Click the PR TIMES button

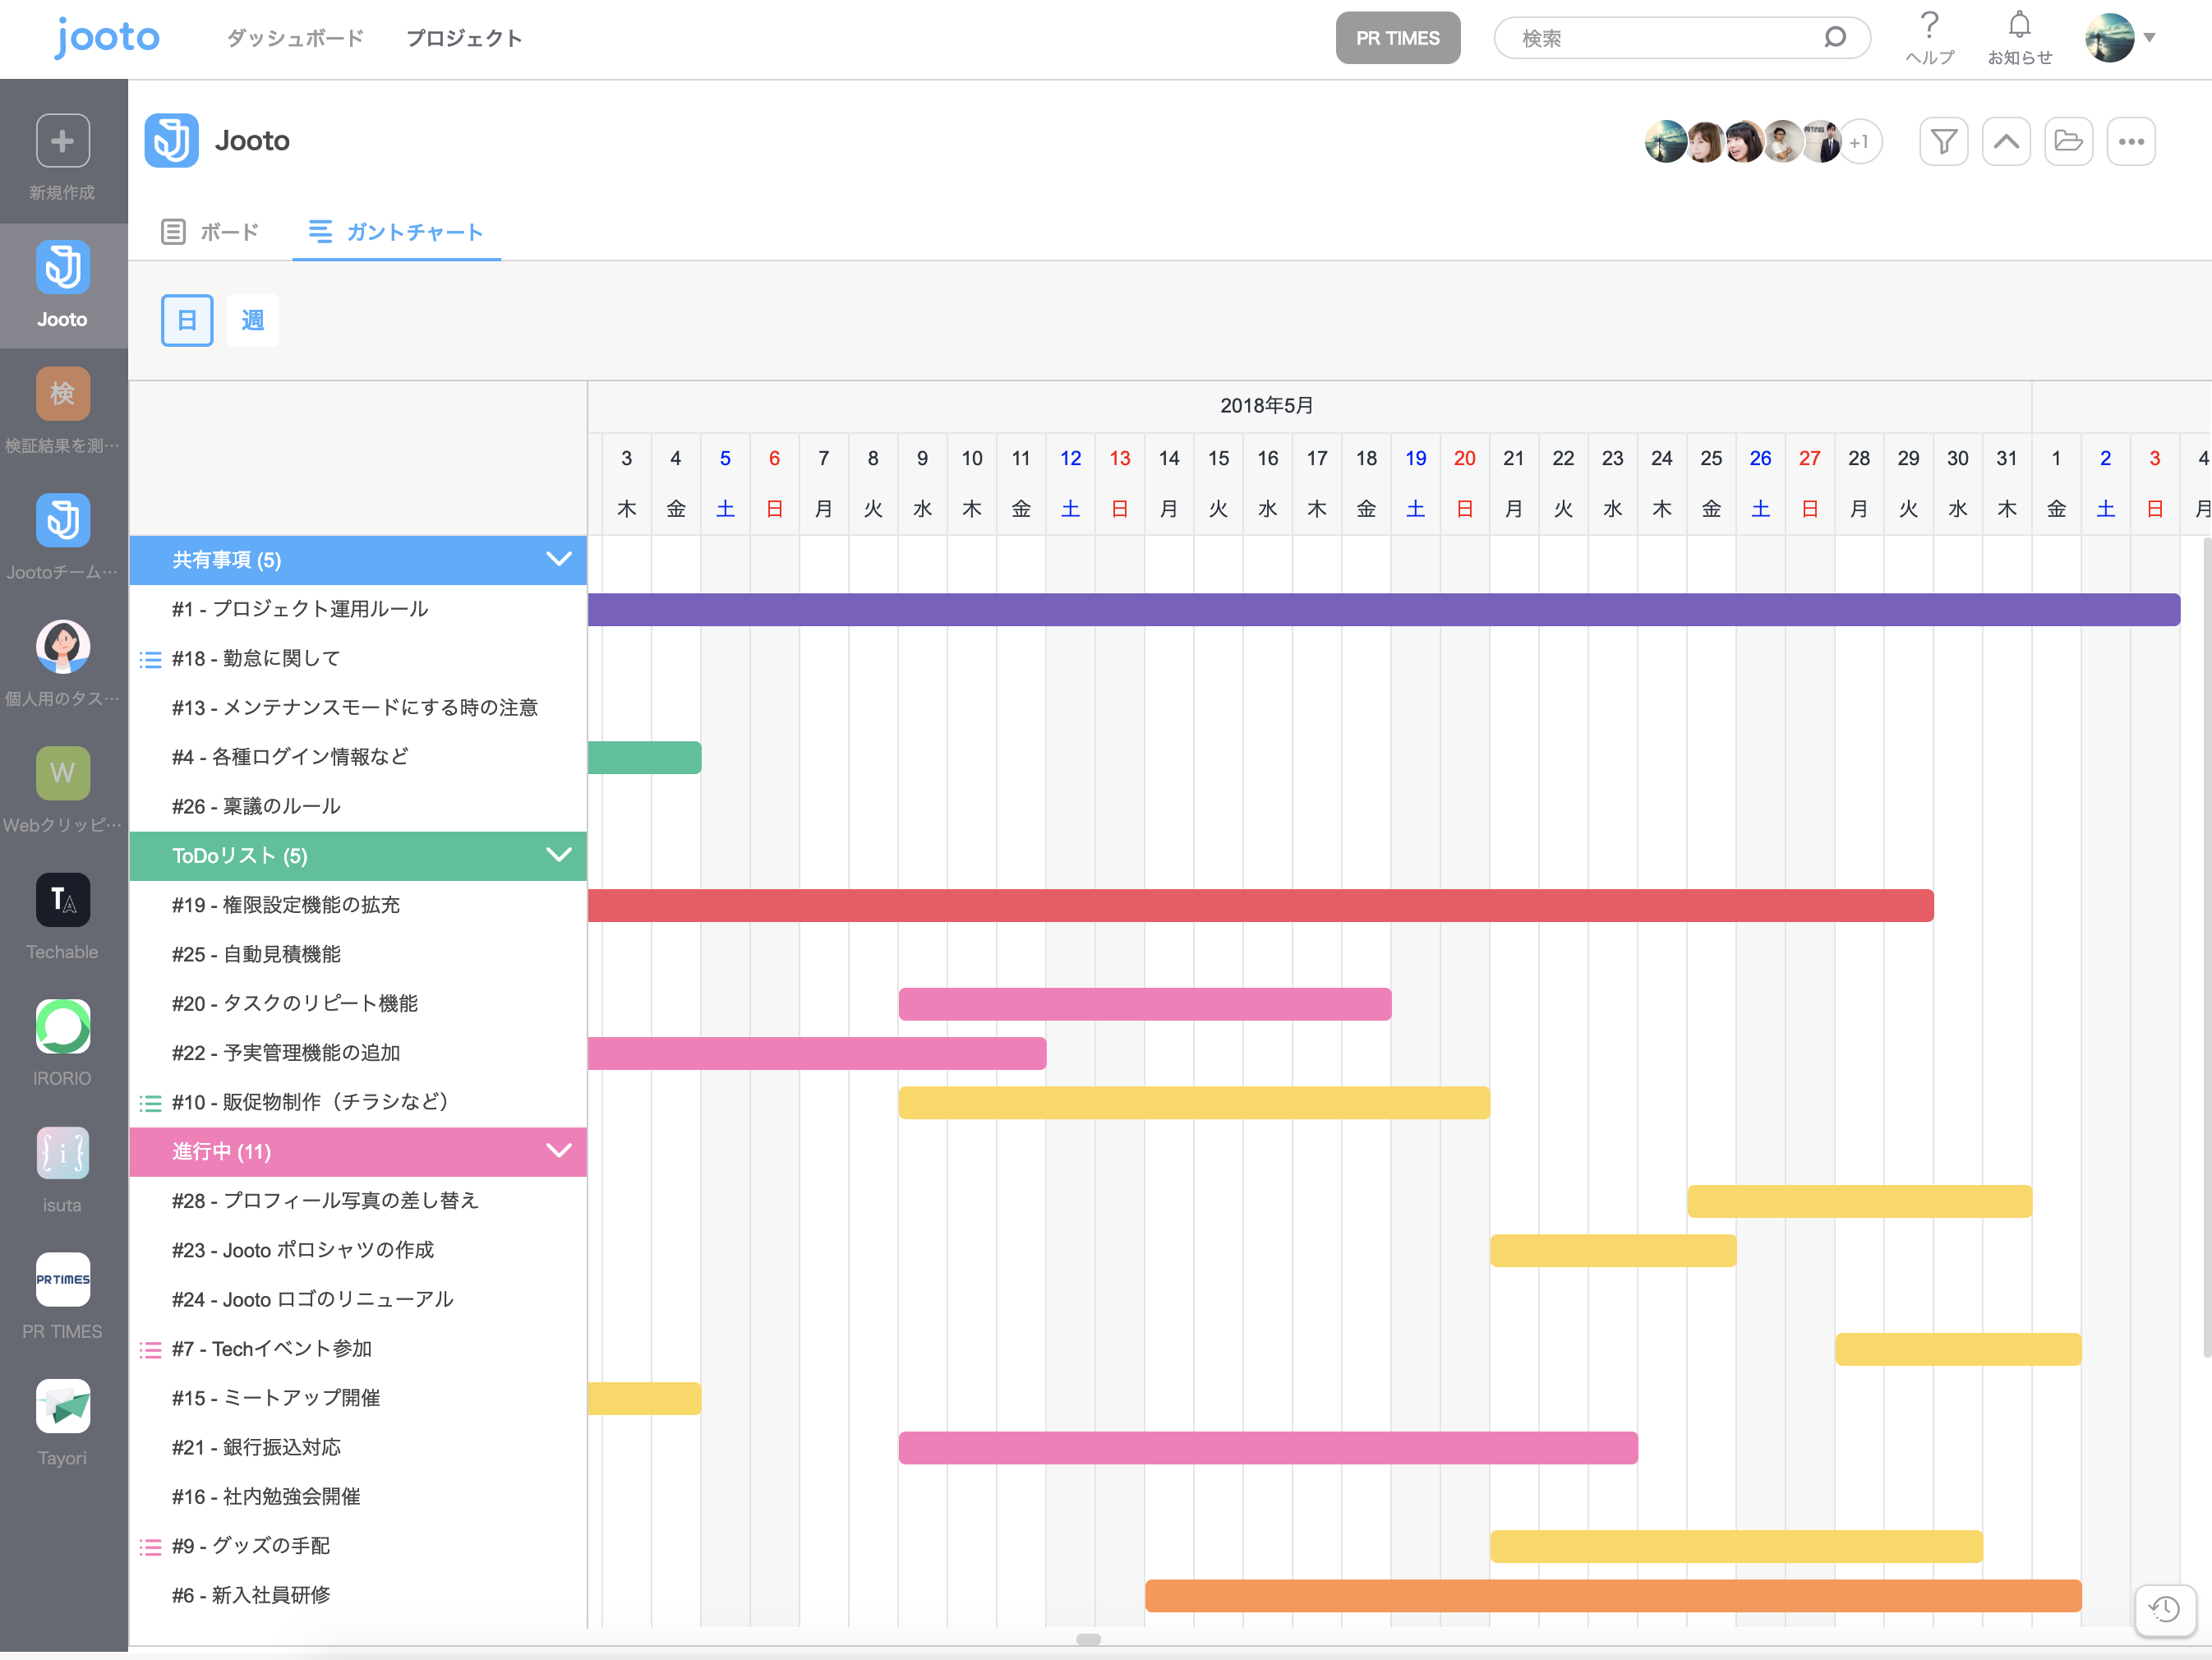pyautogui.click(x=1397, y=38)
